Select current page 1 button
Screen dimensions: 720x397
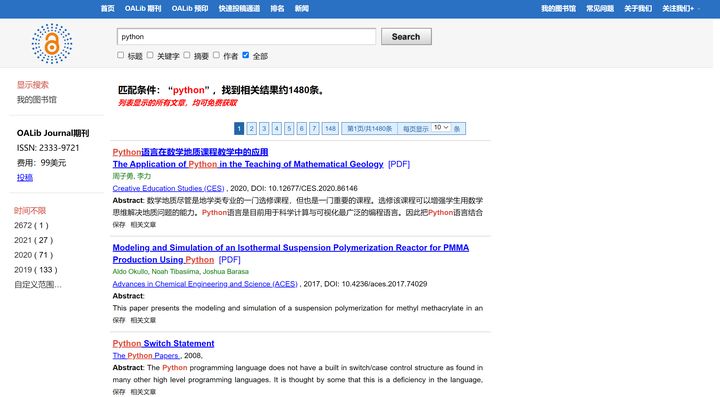click(x=239, y=129)
